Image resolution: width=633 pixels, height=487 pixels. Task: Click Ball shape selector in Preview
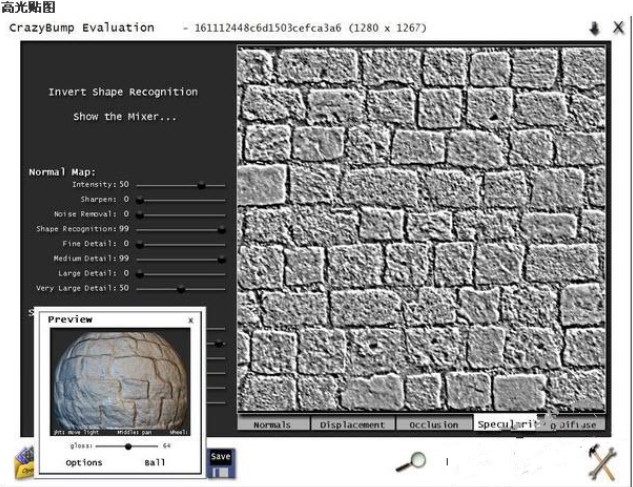[155, 462]
